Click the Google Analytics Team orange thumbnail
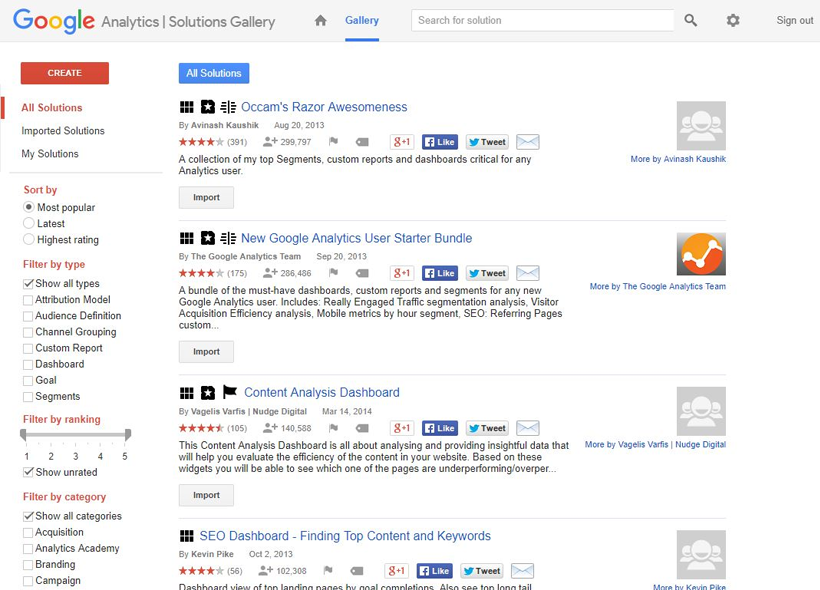The height and width of the screenshot is (590, 820). pyautogui.click(x=701, y=254)
